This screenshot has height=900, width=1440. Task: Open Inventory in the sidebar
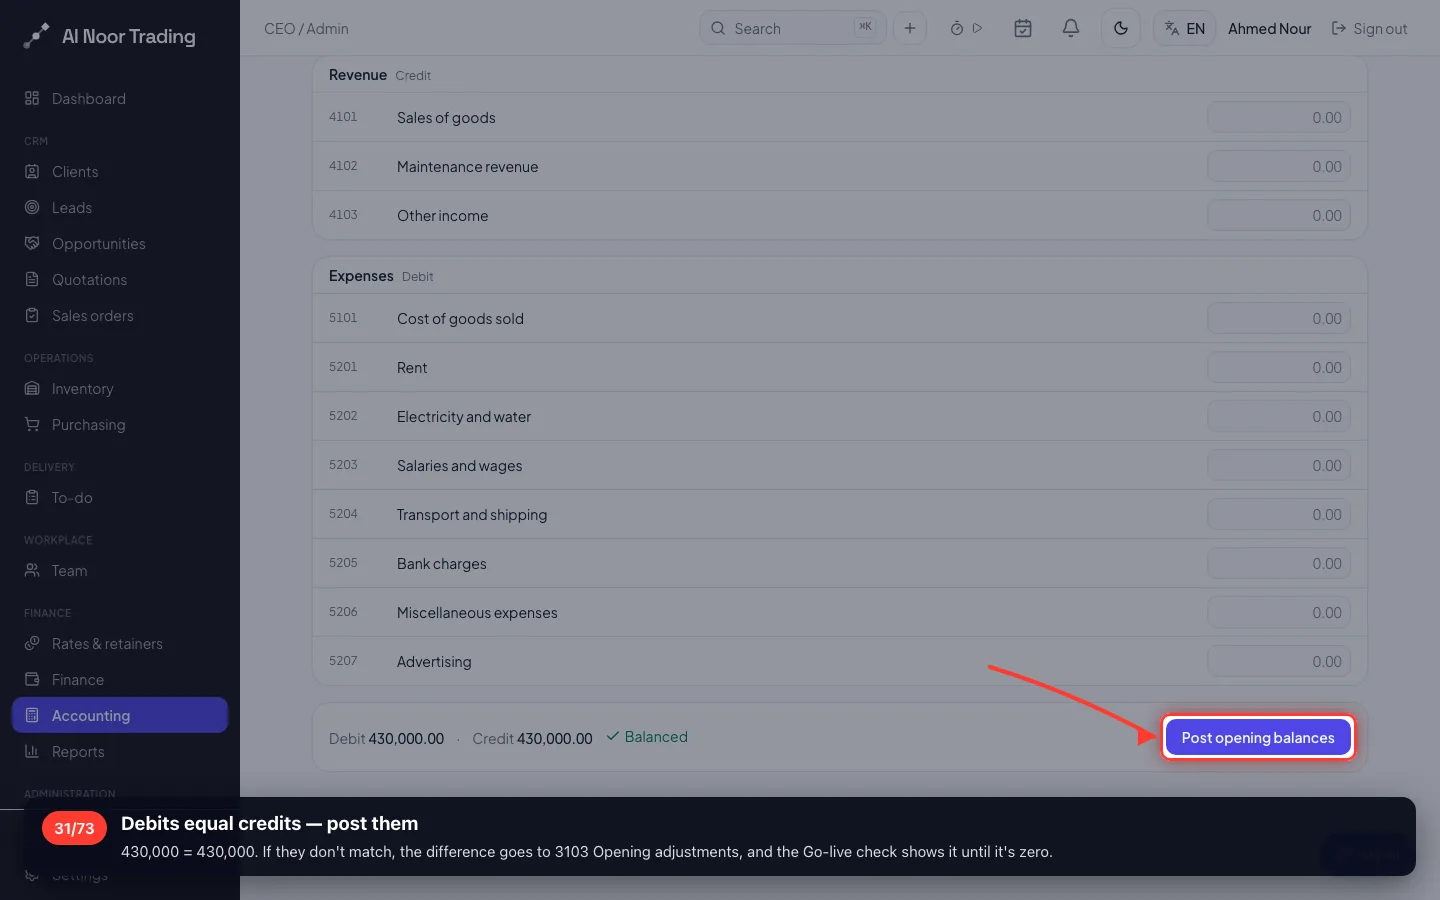(x=120, y=388)
